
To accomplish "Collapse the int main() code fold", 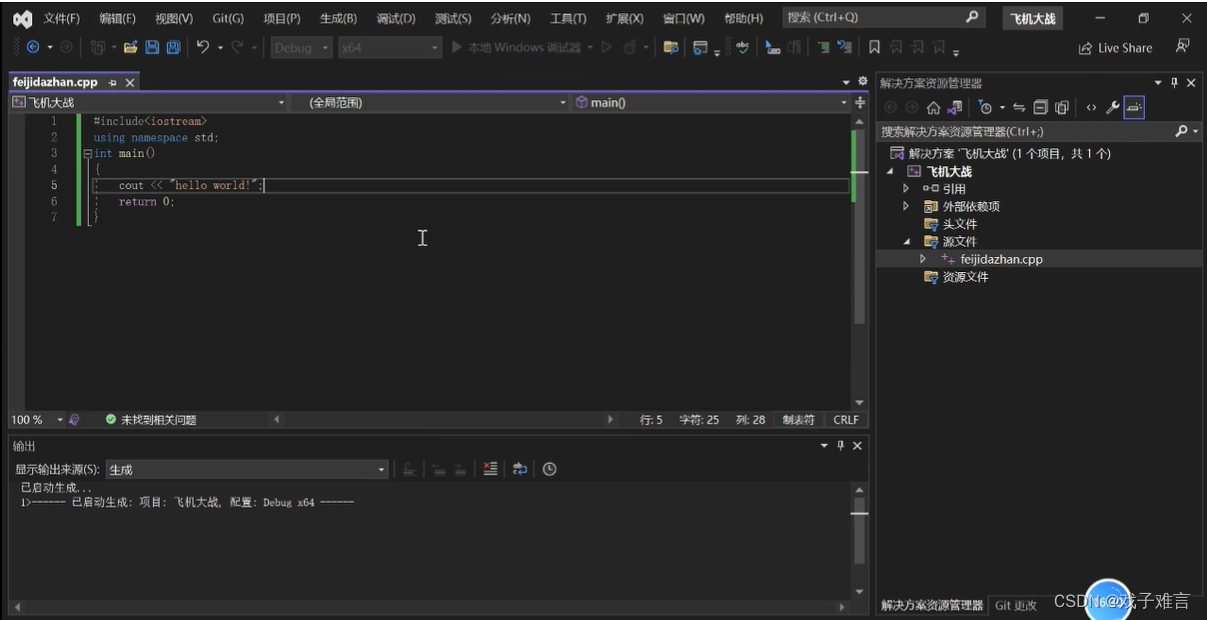I will pos(87,154).
